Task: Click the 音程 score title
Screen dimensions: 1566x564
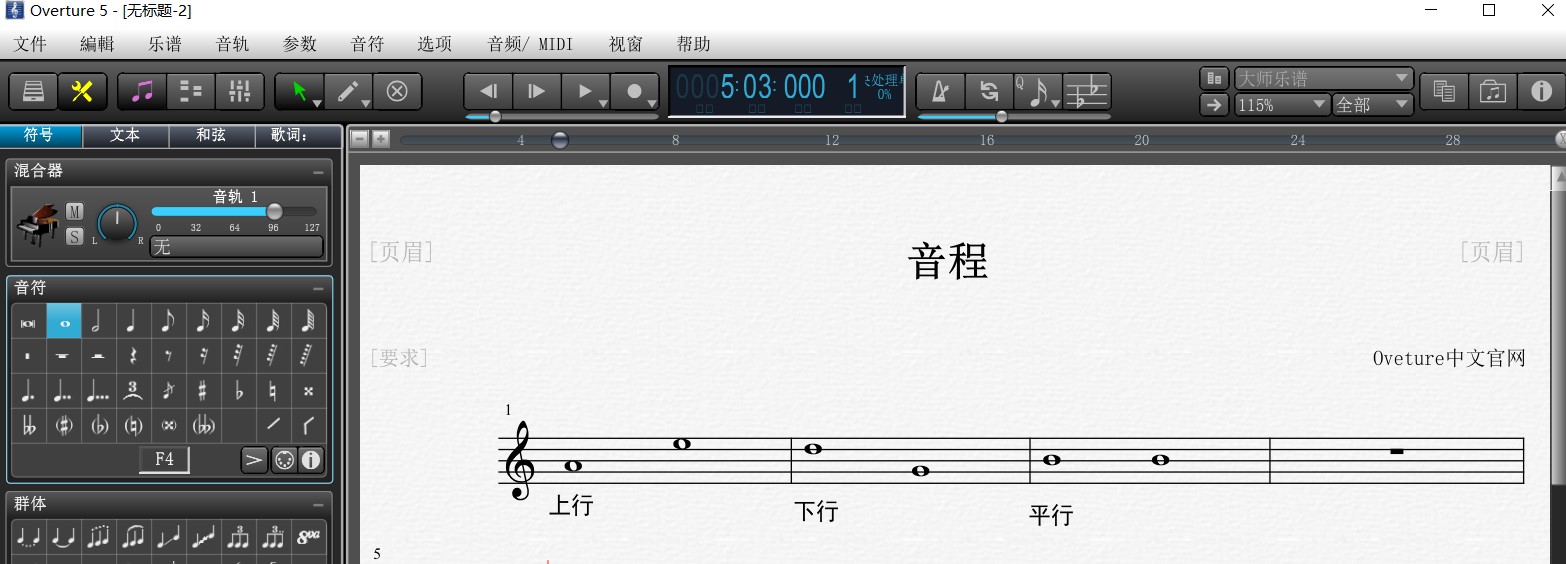Action: (x=948, y=261)
